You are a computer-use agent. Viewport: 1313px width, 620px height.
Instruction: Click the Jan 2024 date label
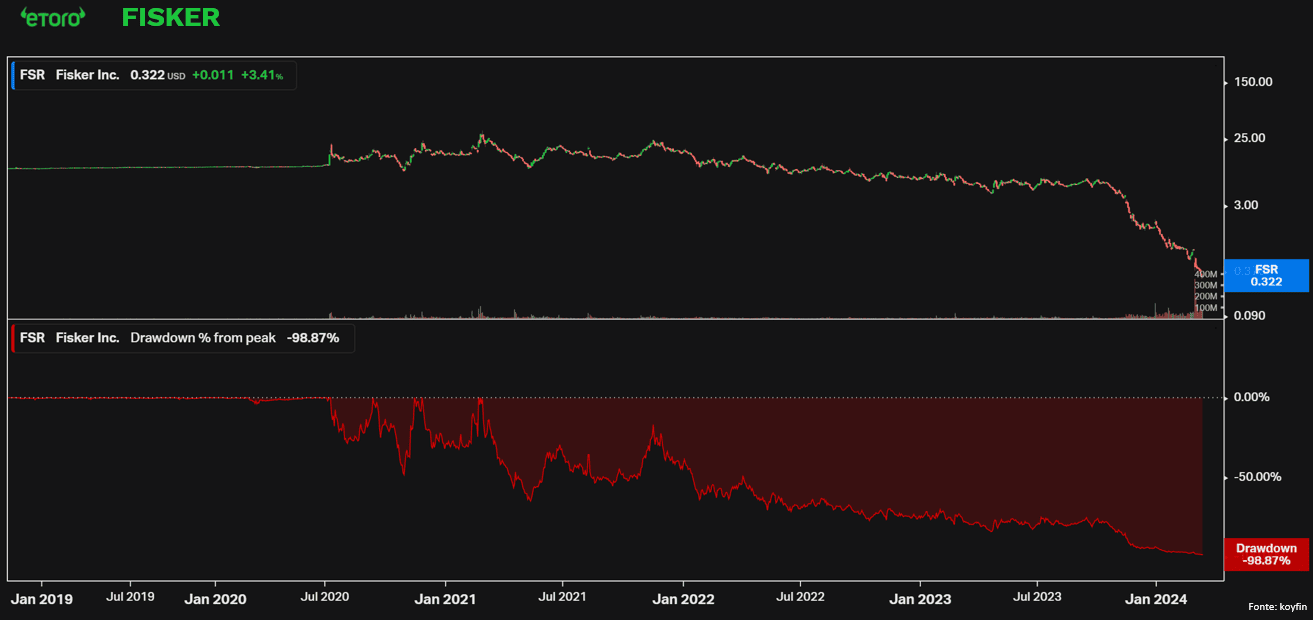coord(1156,599)
